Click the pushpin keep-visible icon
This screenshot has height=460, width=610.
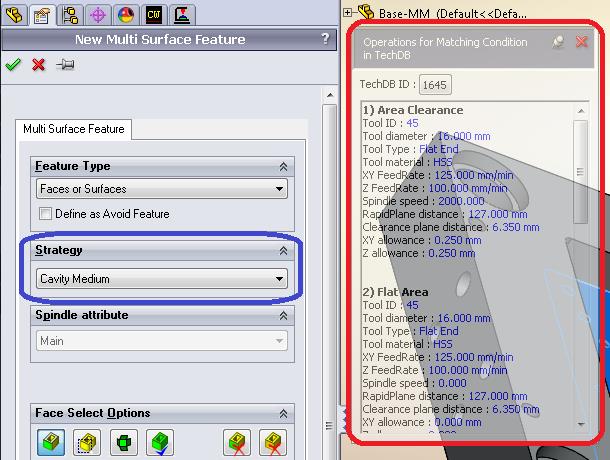(66, 65)
